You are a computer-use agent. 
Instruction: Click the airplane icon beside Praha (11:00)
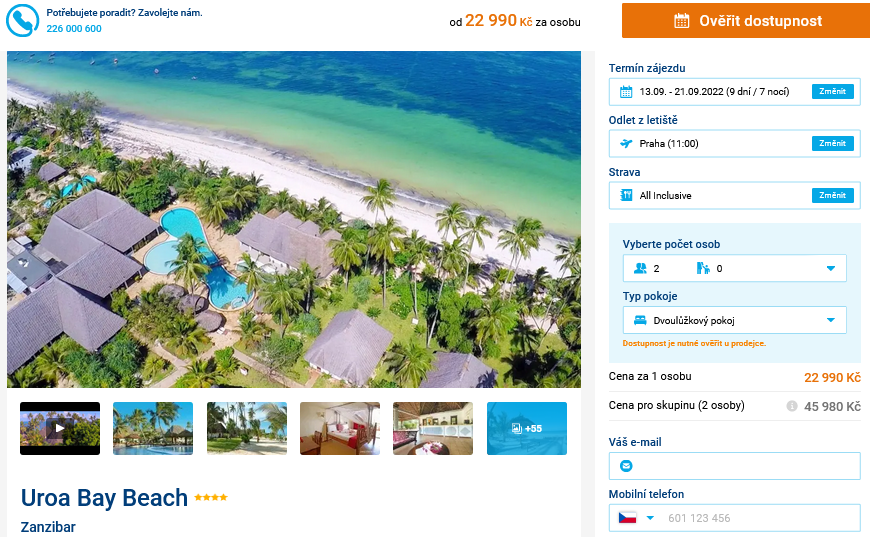pos(626,144)
